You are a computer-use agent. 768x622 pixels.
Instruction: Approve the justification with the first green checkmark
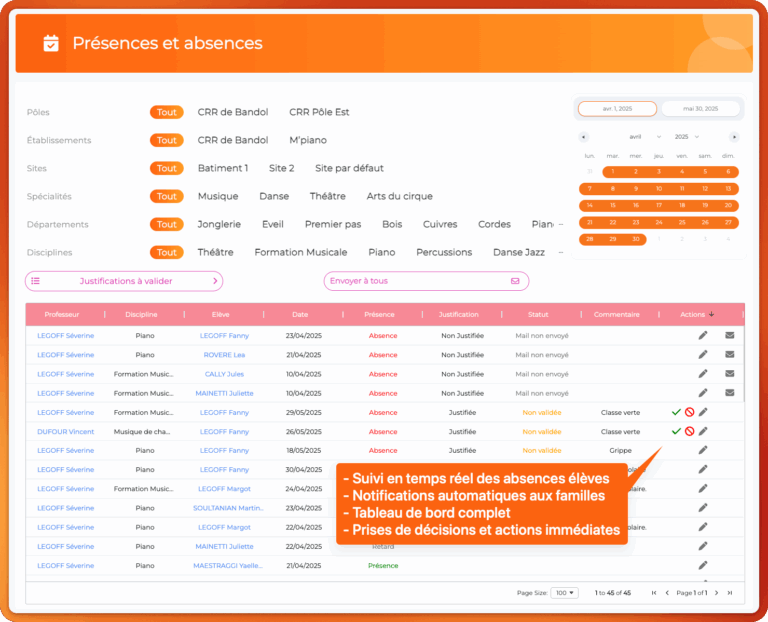[x=676, y=412]
